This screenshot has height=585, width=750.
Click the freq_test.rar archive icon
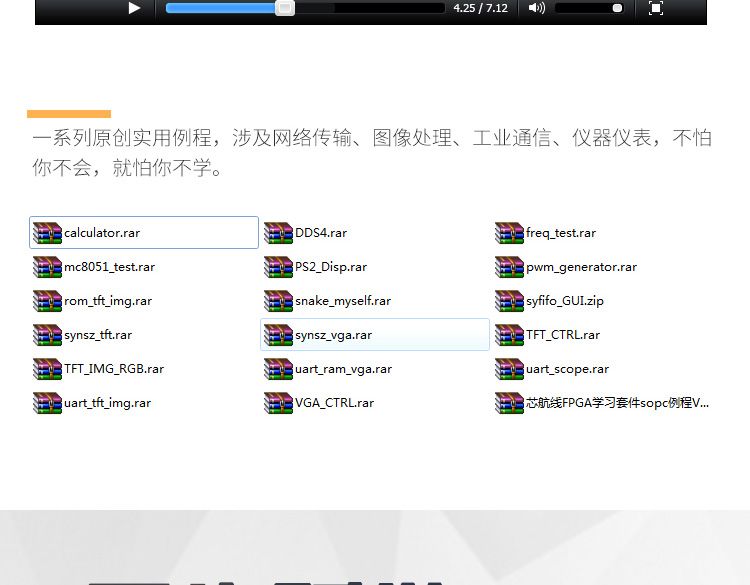(x=509, y=233)
